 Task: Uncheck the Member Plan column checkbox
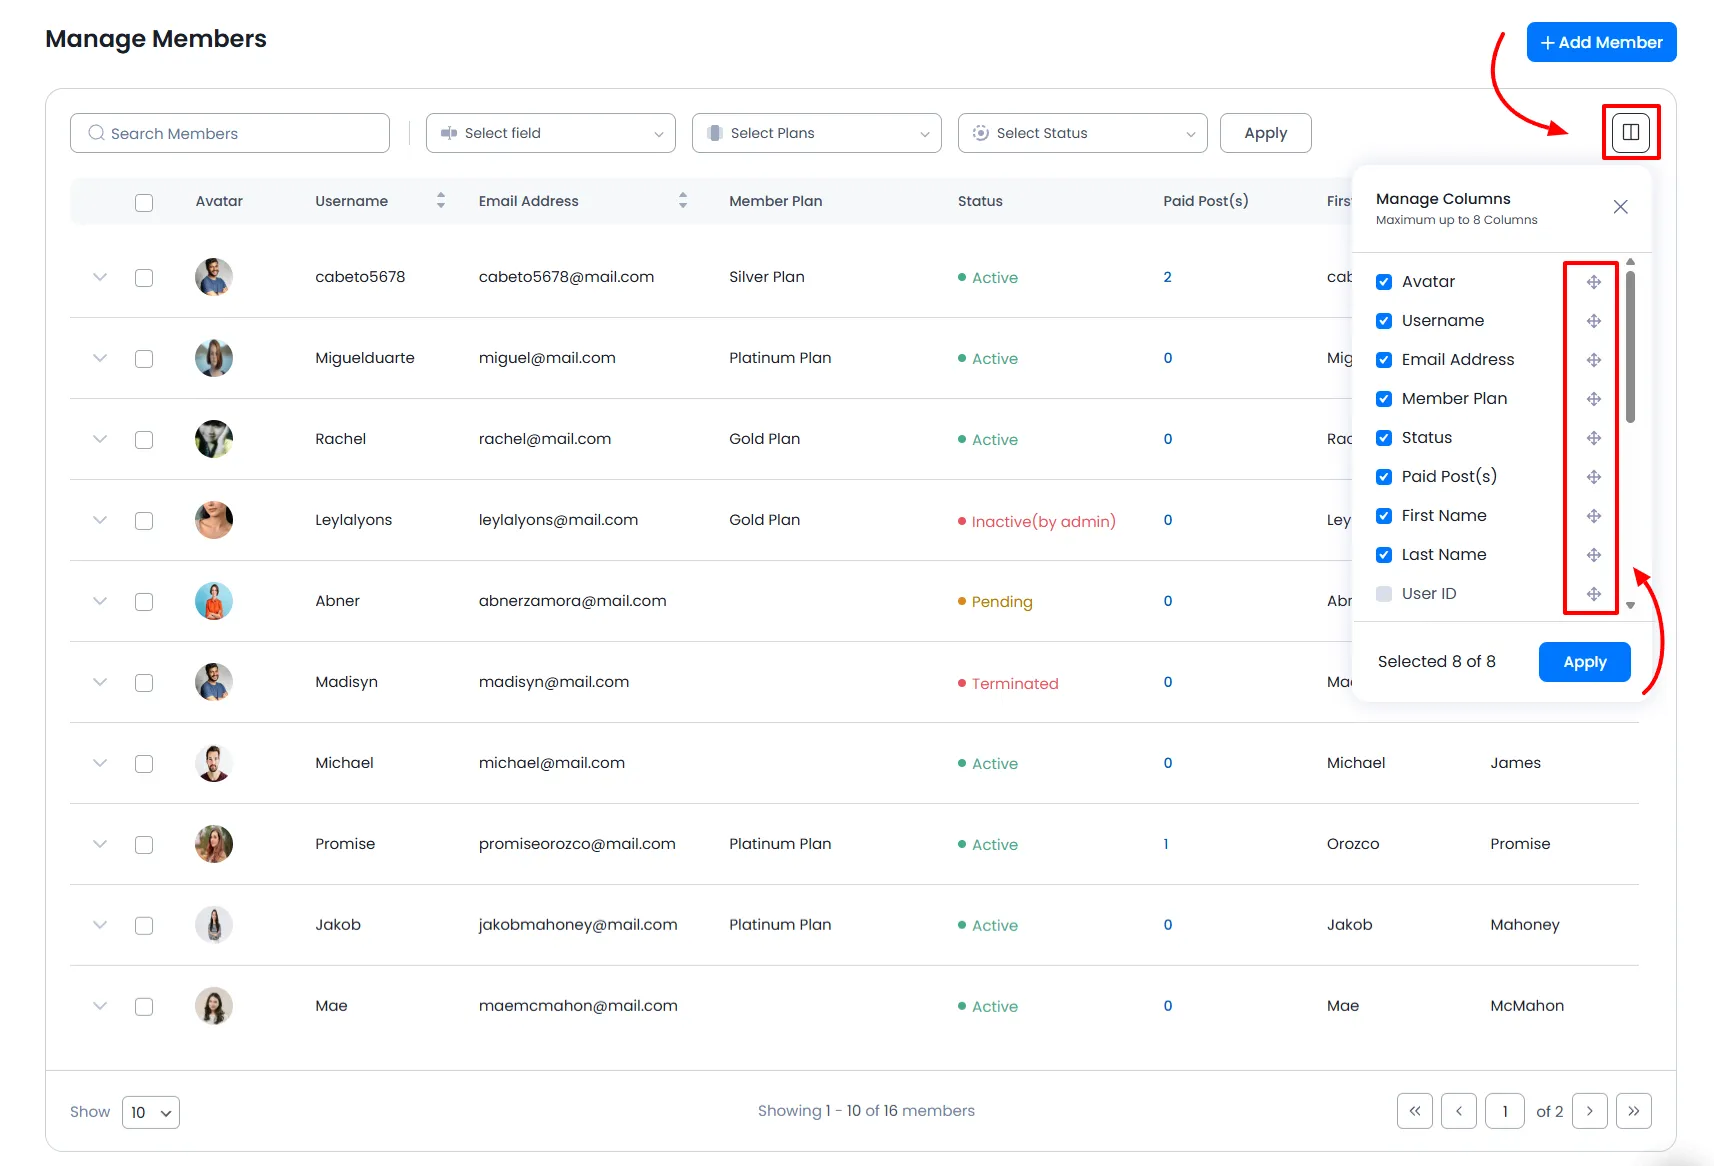[x=1384, y=399]
